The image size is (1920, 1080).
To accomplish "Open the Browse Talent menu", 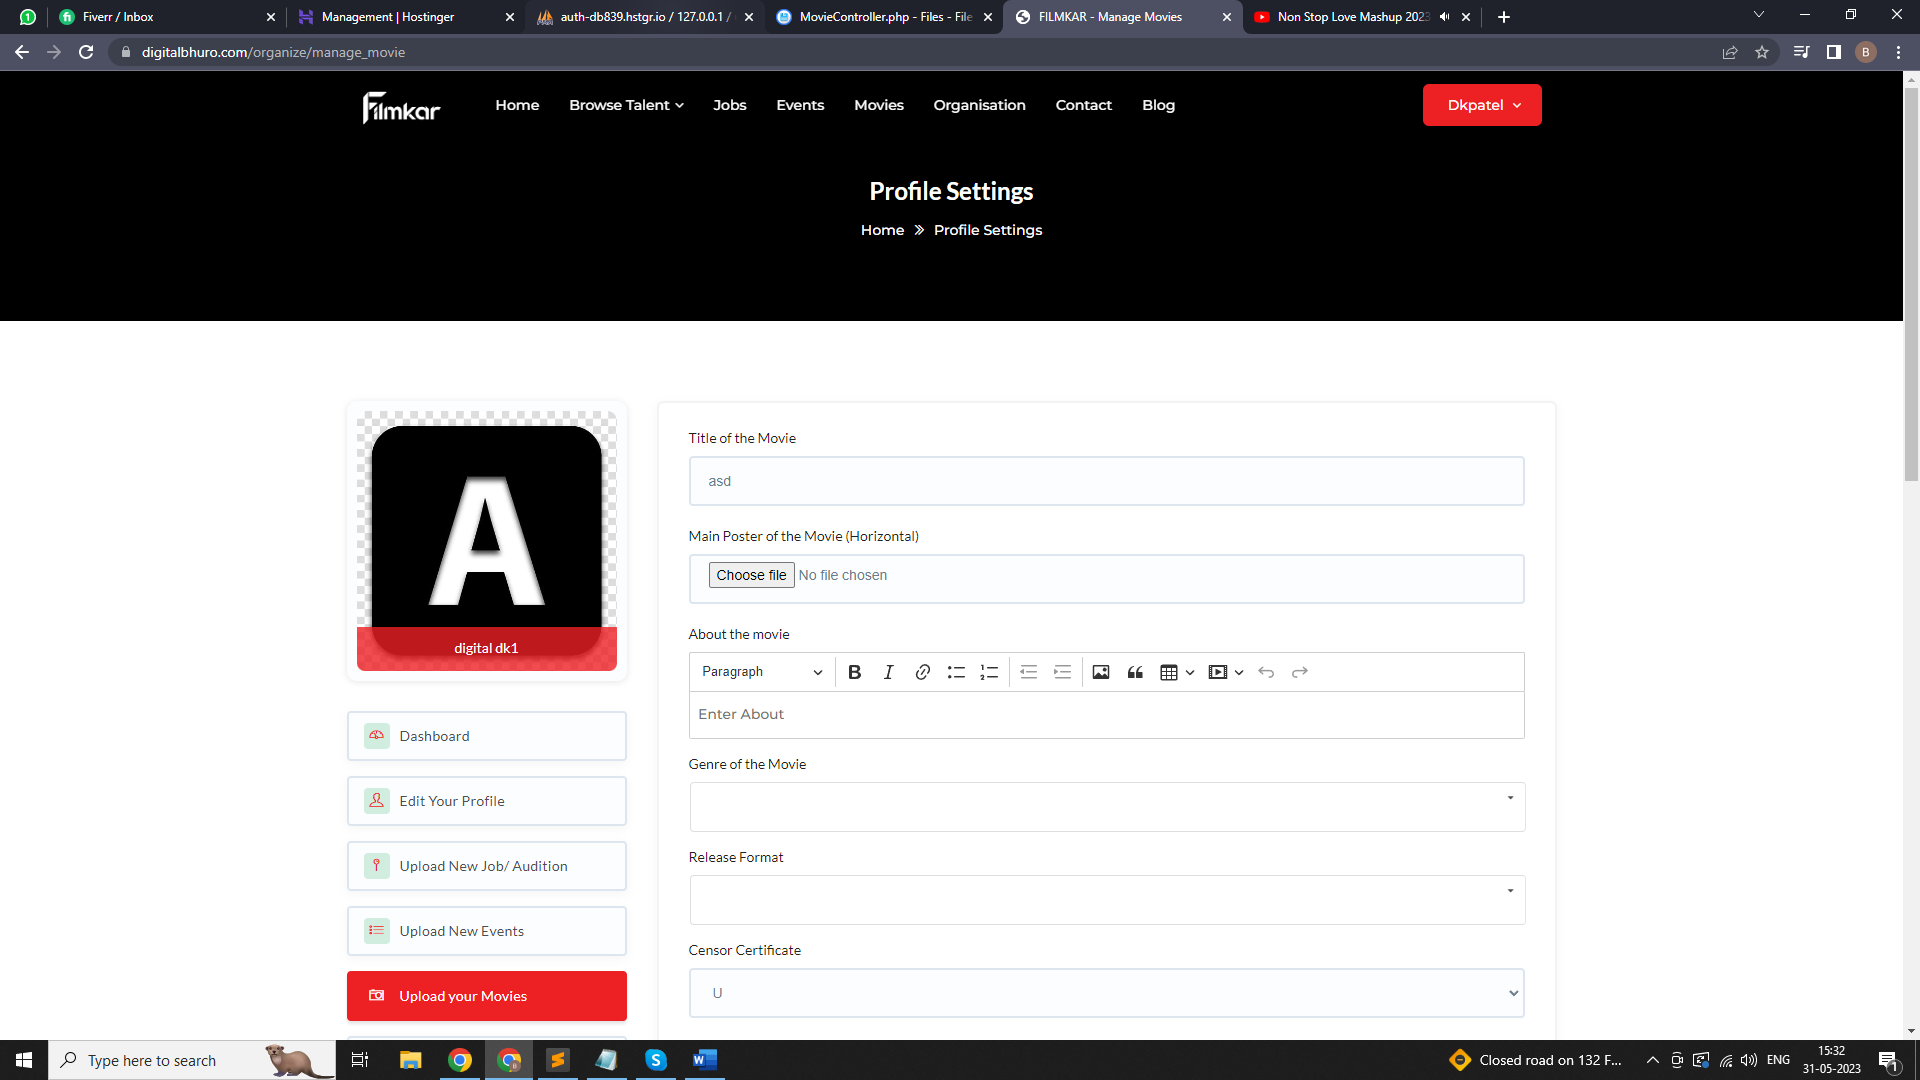I will 626,105.
